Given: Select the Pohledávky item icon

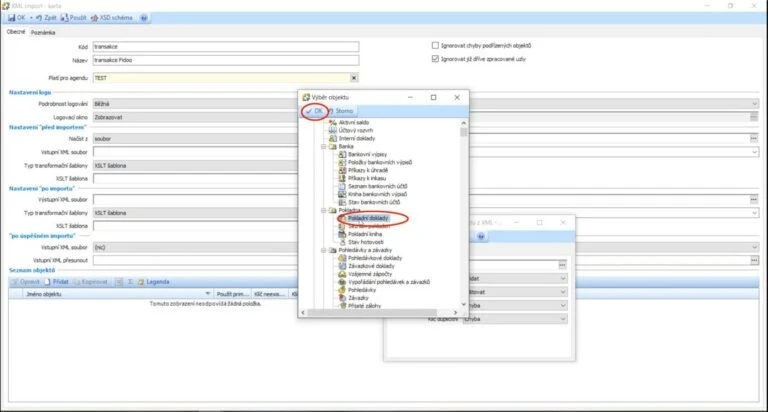Looking at the screenshot, I should pos(342,290).
